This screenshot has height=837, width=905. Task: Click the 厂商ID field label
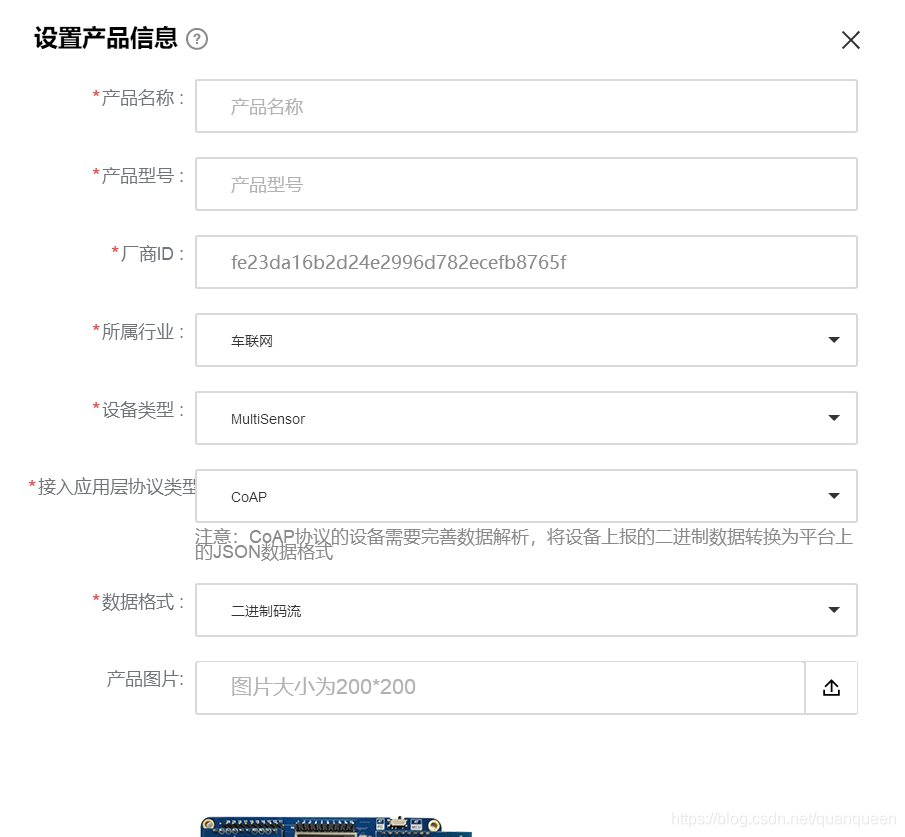point(148,253)
